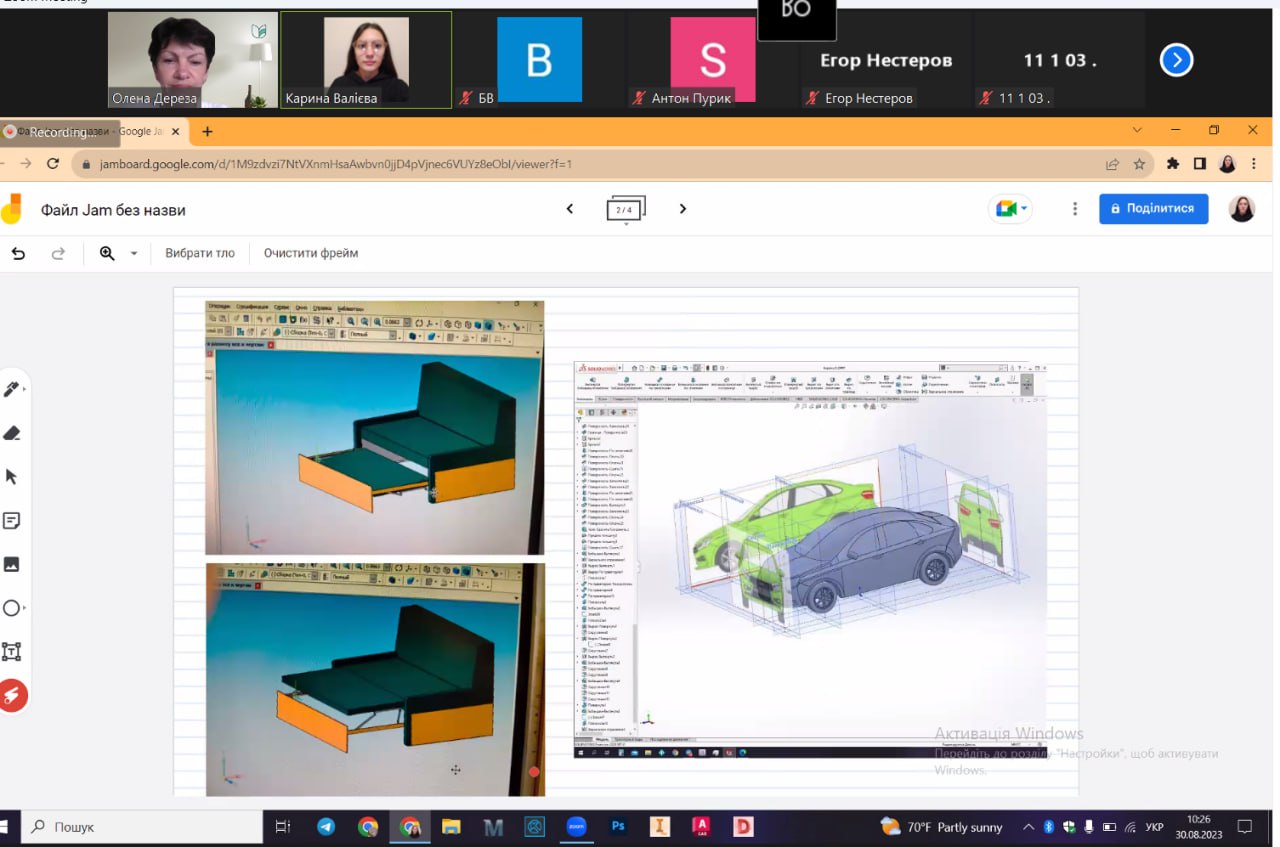Select the Pen tool in Jamboard
Viewport: 1280px width, 847px height.
tap(12, 389)
